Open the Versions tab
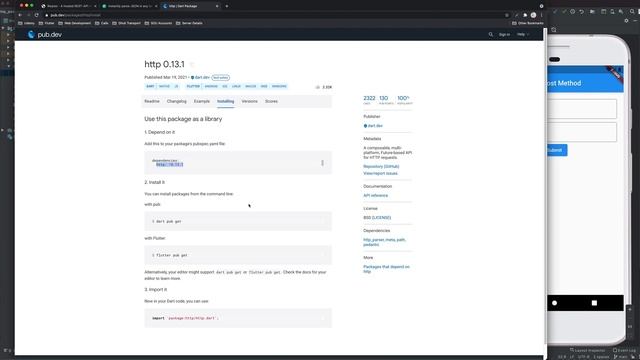 point(249,101)
